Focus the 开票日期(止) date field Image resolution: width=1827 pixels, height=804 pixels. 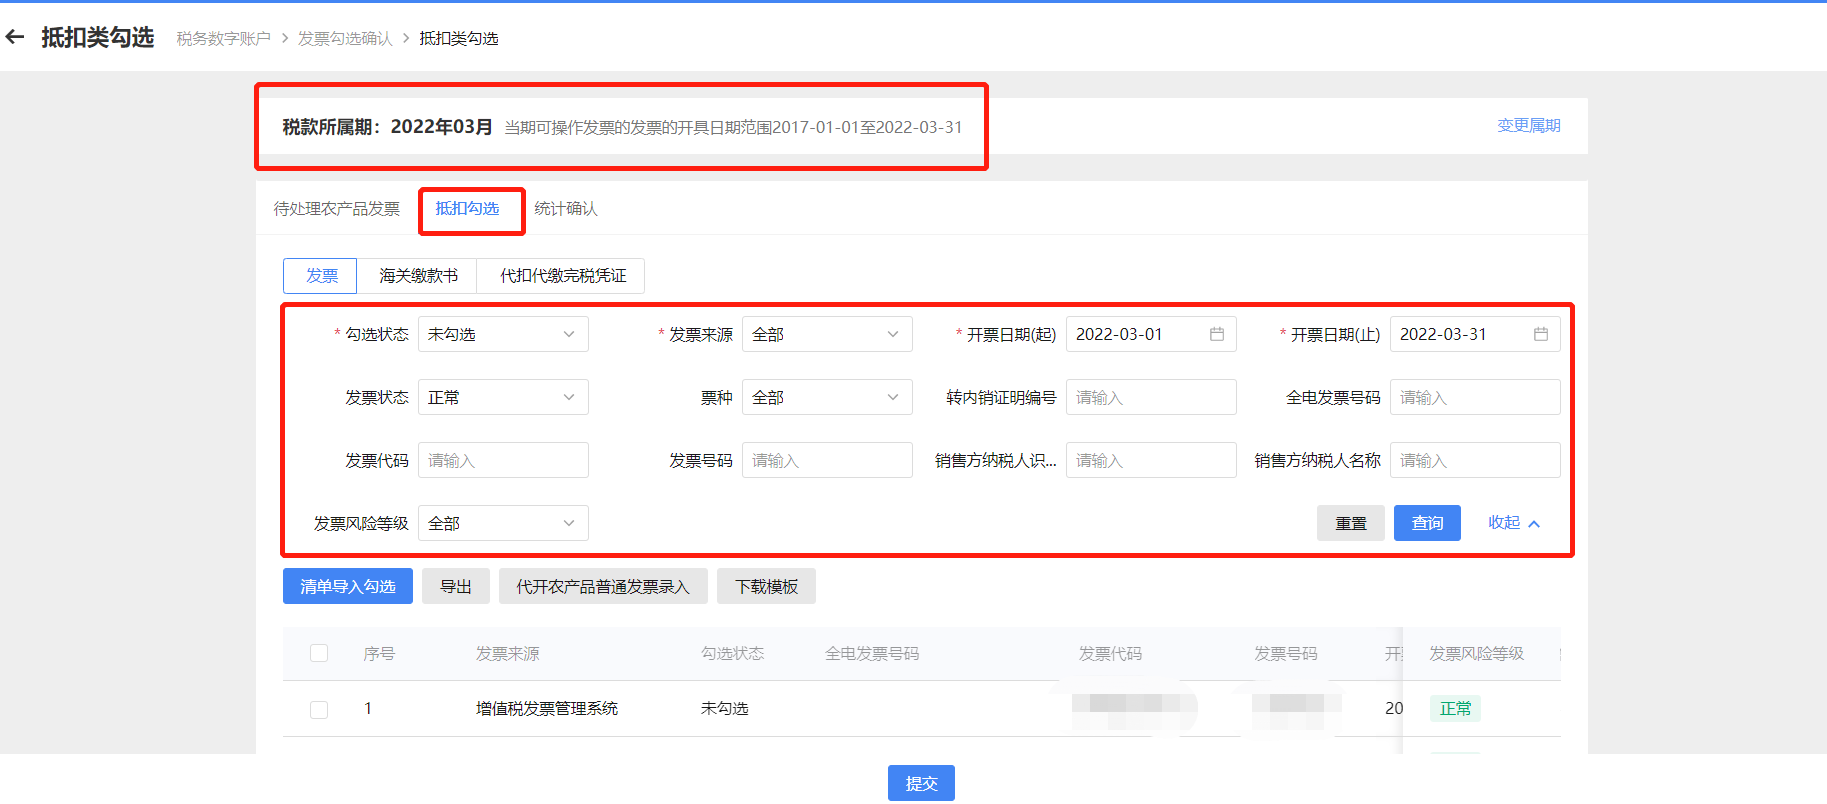point(1475,334)
